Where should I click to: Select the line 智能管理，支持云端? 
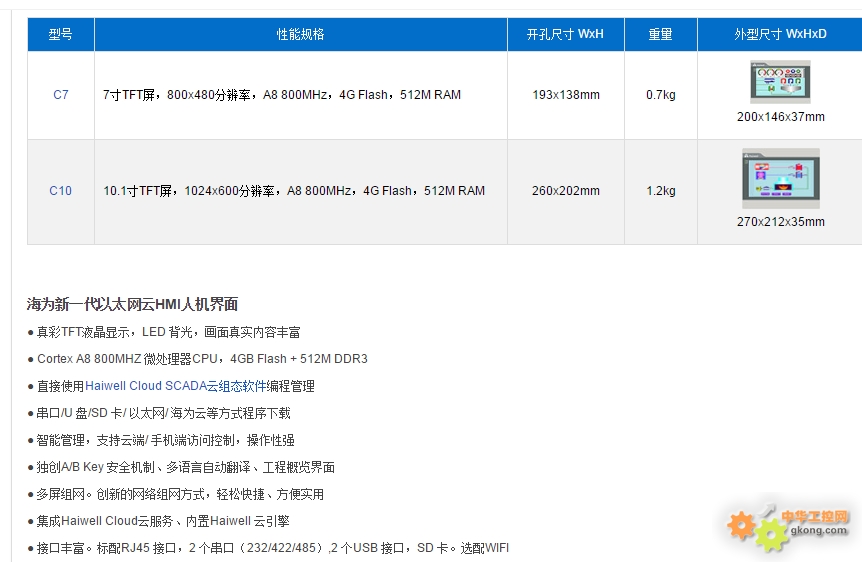click(161, 440)
